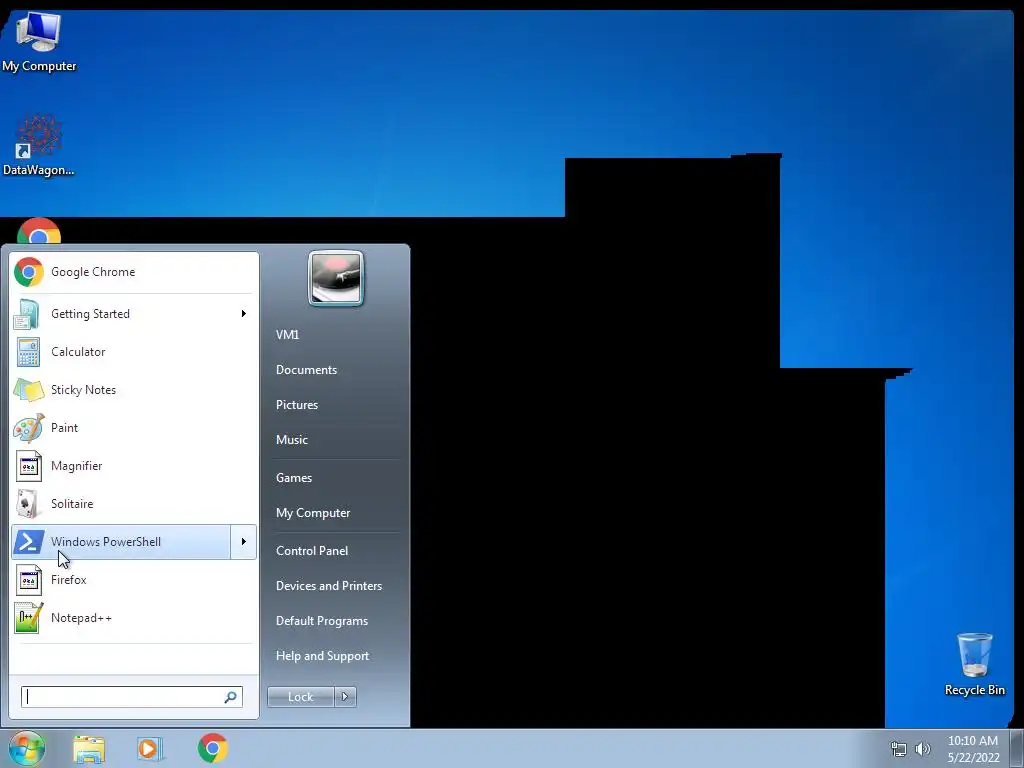Open Default Programs
This screenshot has height=768, width=1024.
click(321, 621)
